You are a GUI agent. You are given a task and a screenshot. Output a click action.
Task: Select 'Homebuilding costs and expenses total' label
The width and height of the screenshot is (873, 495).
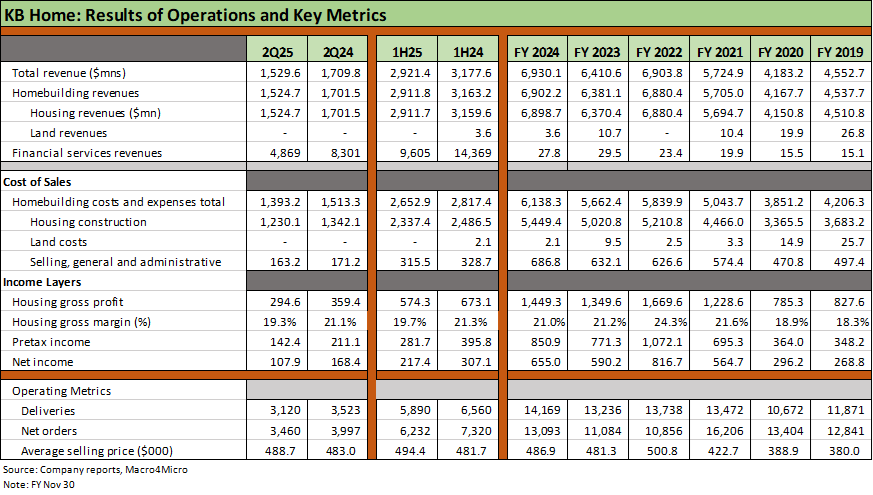tap(119, 202)
